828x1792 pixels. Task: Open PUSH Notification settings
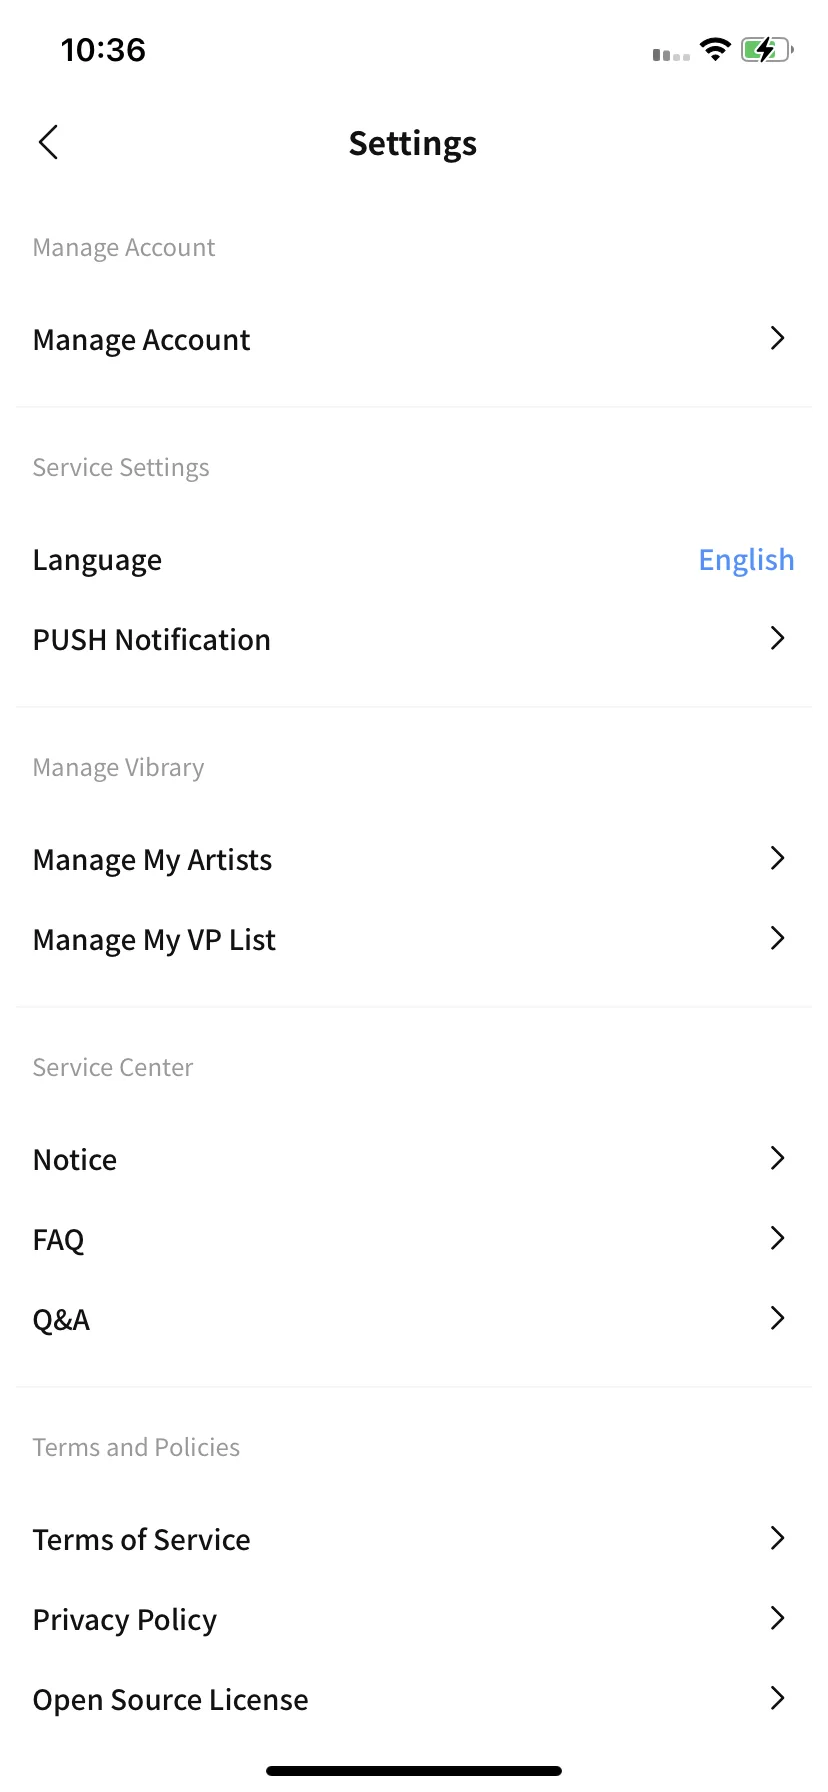pos(414,640)
